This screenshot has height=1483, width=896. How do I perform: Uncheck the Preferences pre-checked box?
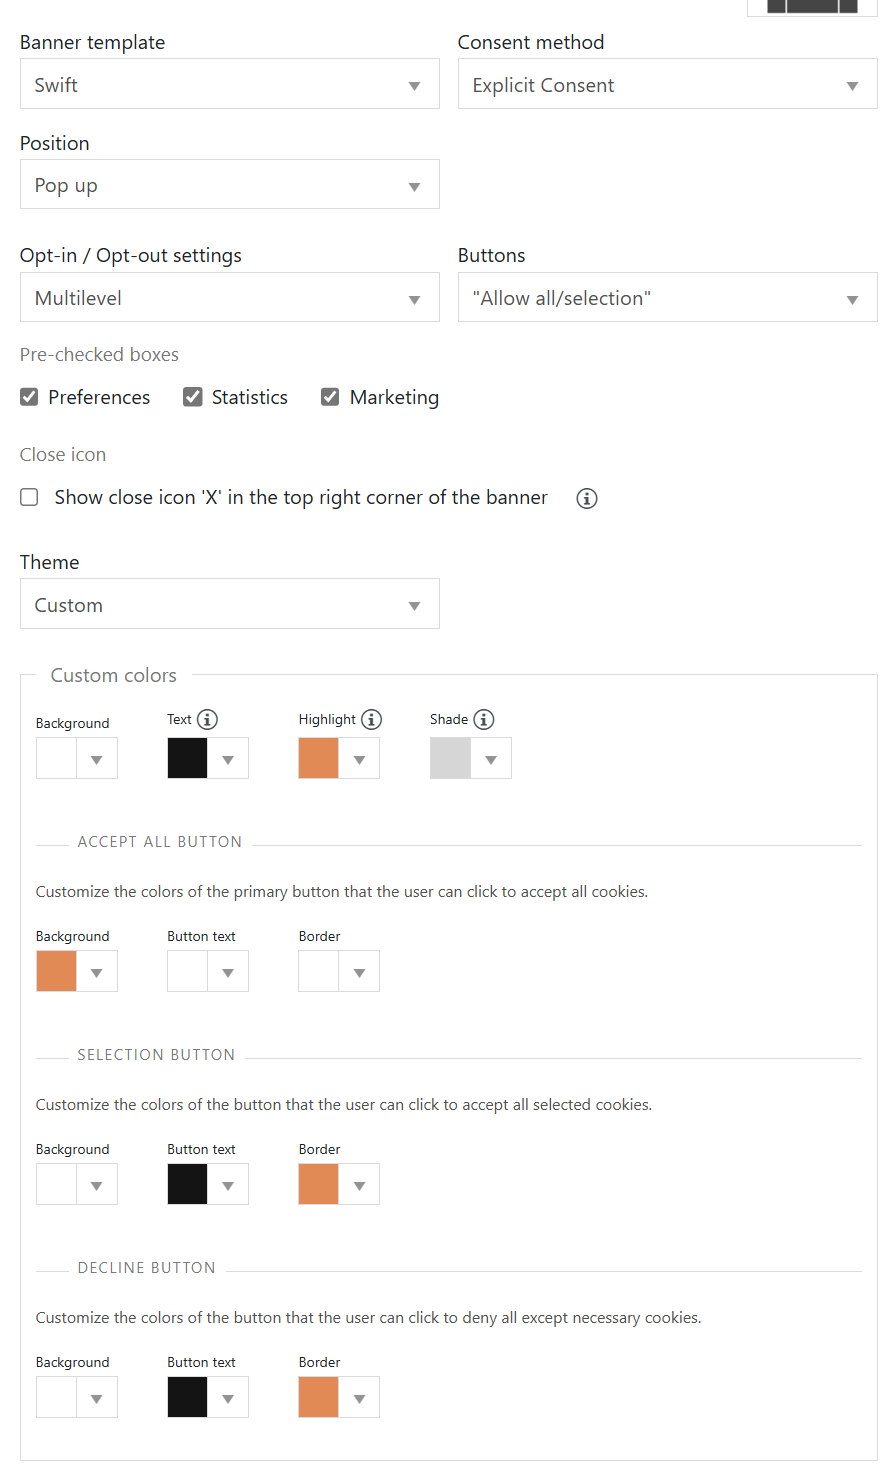[x=29, y=397]
